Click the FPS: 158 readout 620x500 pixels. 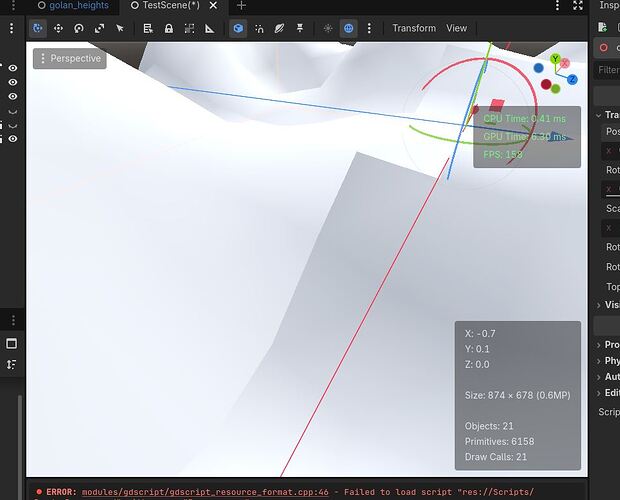coord(503,155)
